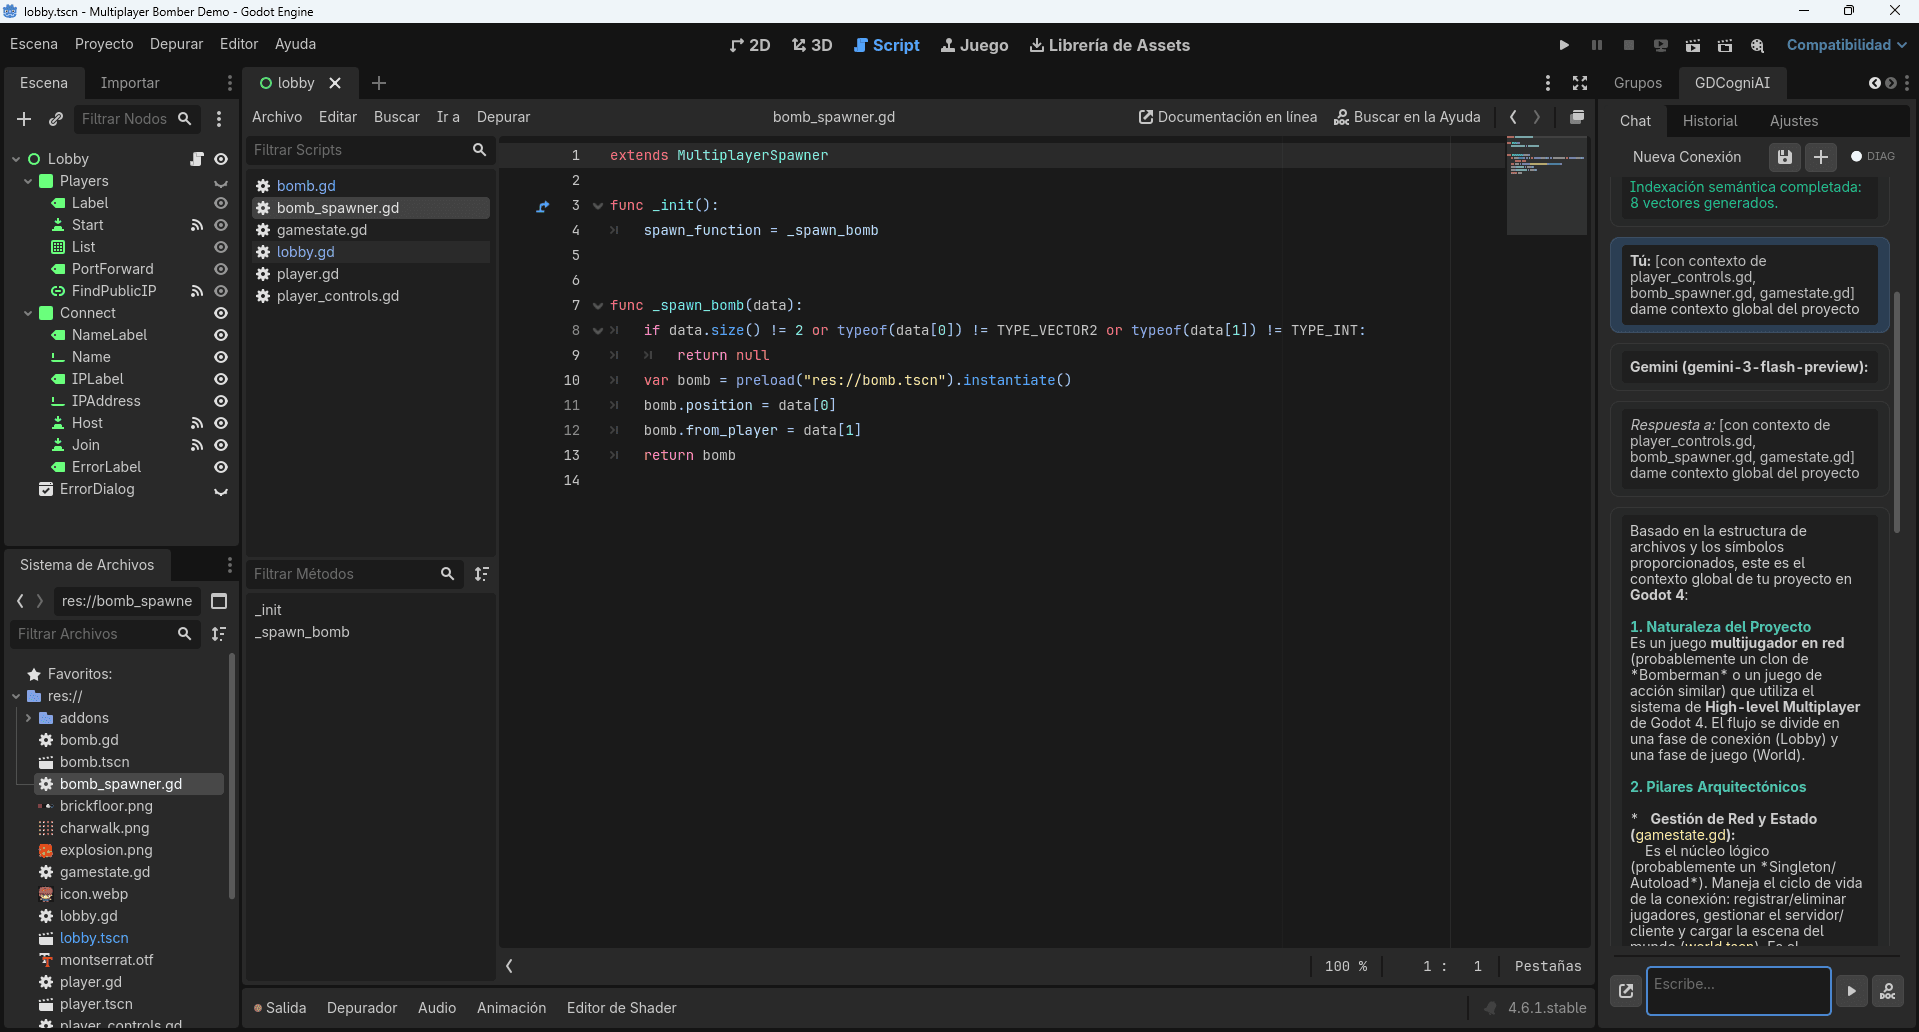The height and width of the screenshot is (1032, 1919).
Task: Open the Proyecto menu
Action: (104, 44)
